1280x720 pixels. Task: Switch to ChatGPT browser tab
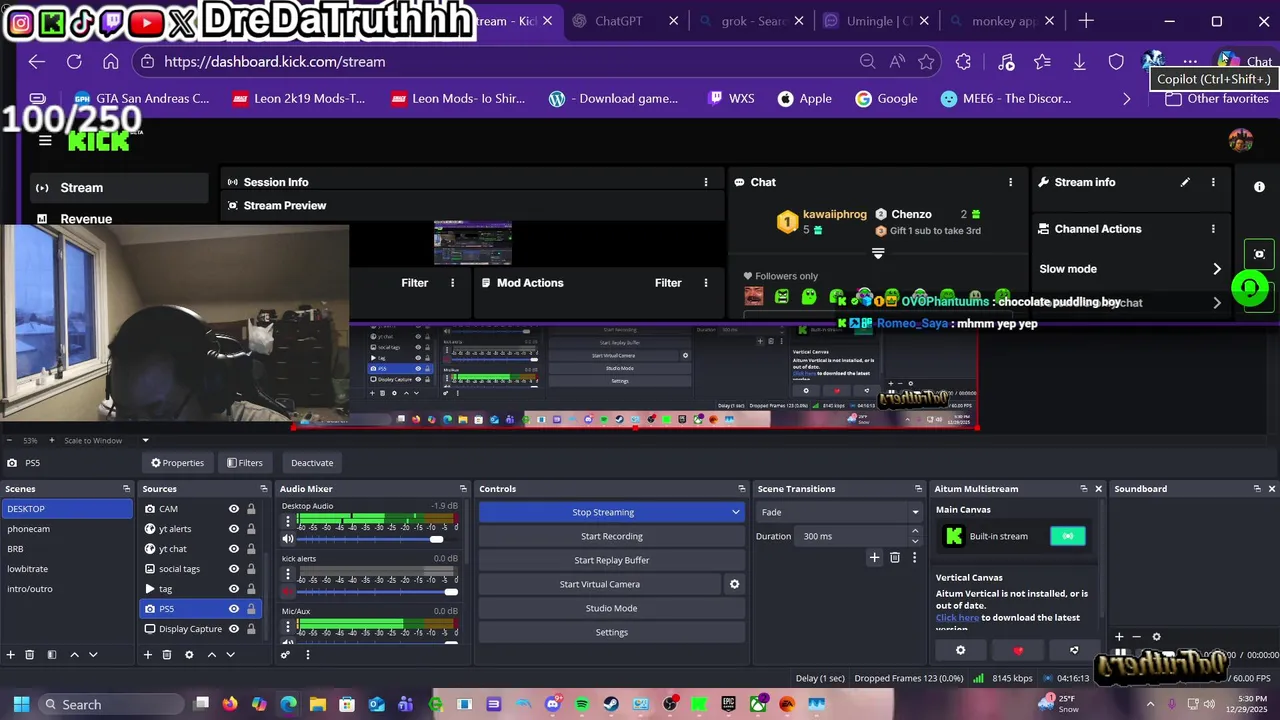(x=619, y=21)
